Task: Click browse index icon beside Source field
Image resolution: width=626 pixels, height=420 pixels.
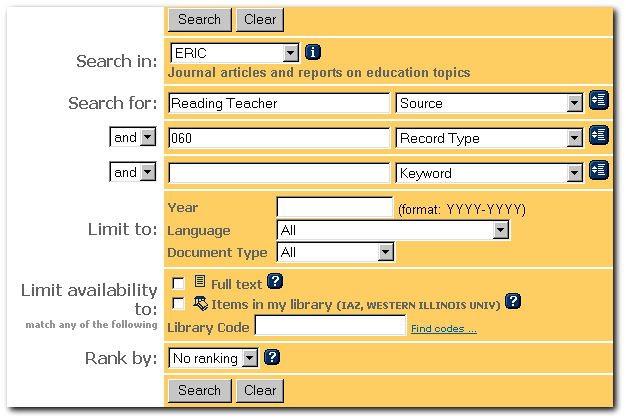Action: tap(599, 100)
